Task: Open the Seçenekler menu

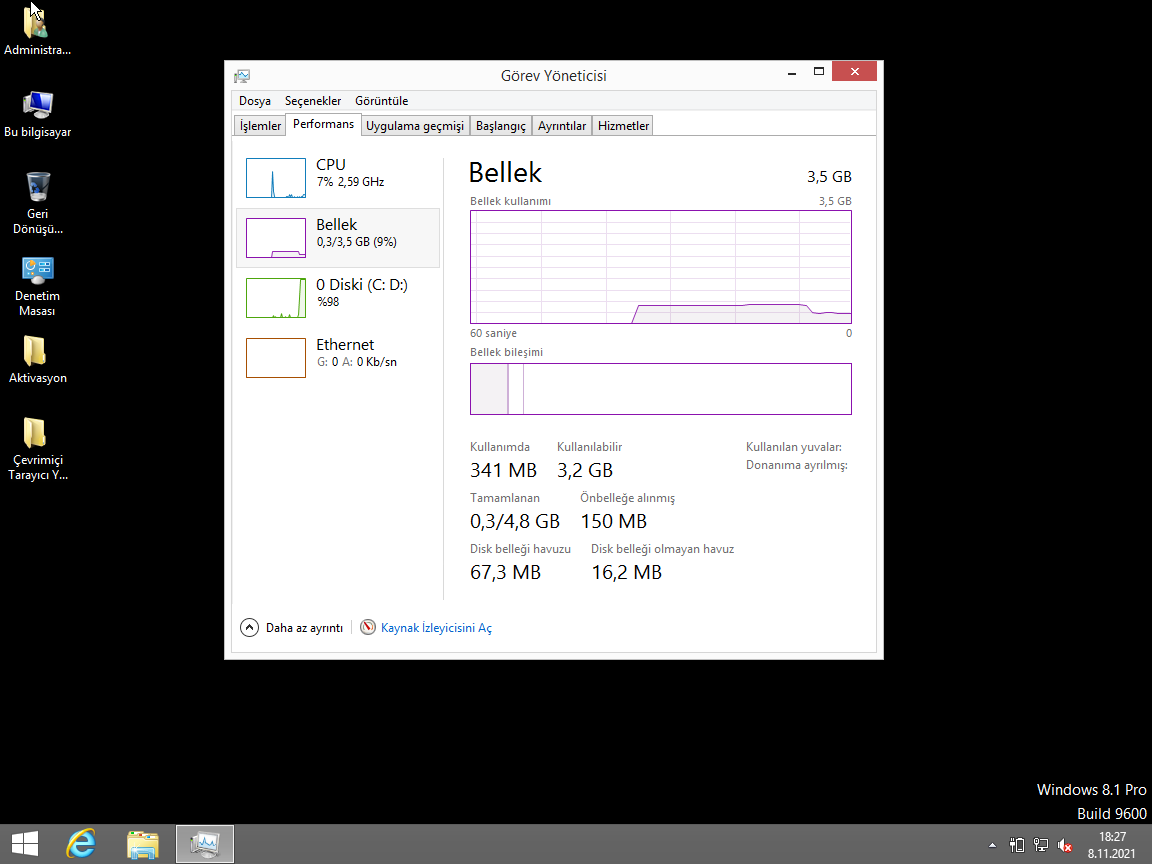Action: pyautogui.click(x=313, y=101)
